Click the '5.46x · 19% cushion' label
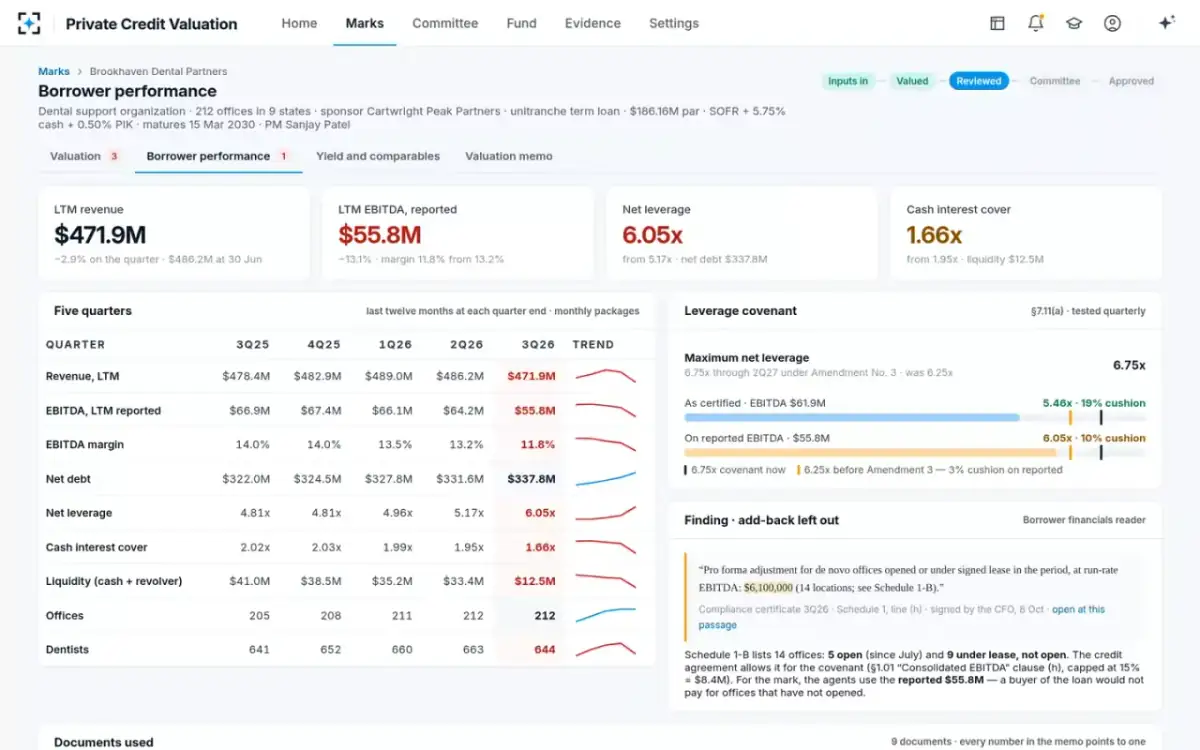Screen dimensions: 1200x750 1095,403
